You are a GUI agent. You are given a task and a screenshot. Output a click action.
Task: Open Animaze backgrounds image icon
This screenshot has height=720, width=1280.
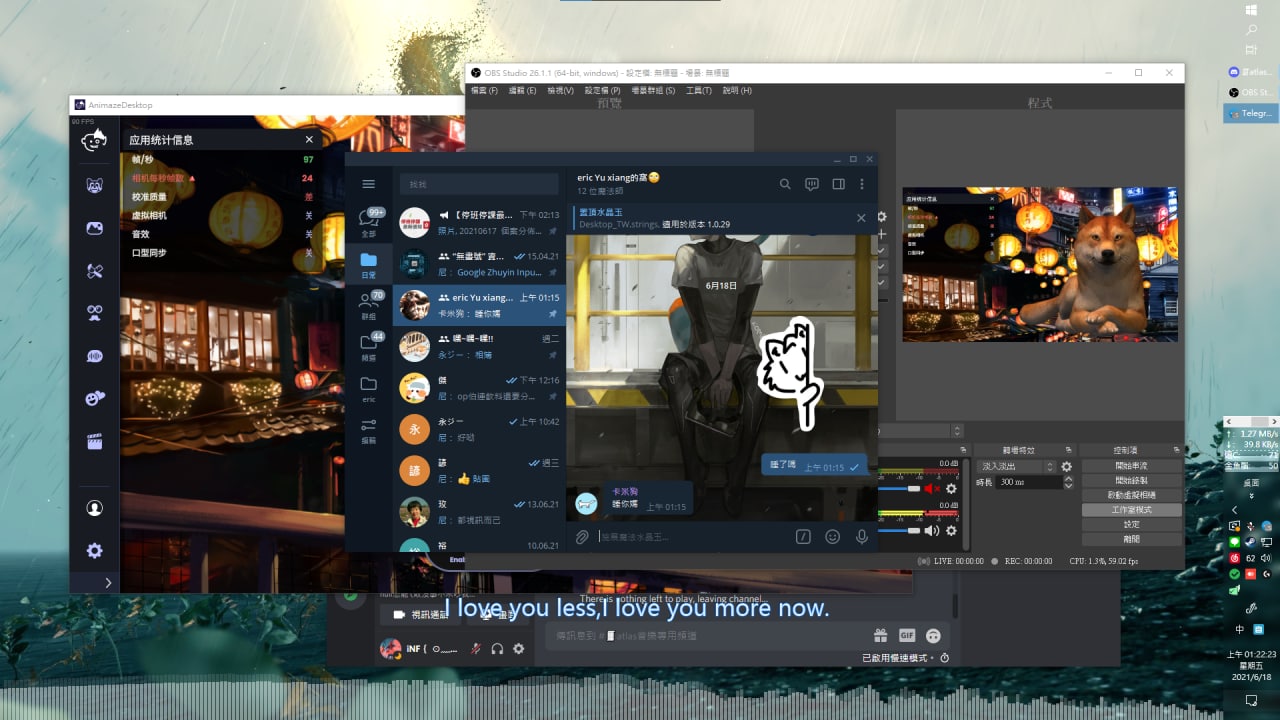[x=94, y=228]
